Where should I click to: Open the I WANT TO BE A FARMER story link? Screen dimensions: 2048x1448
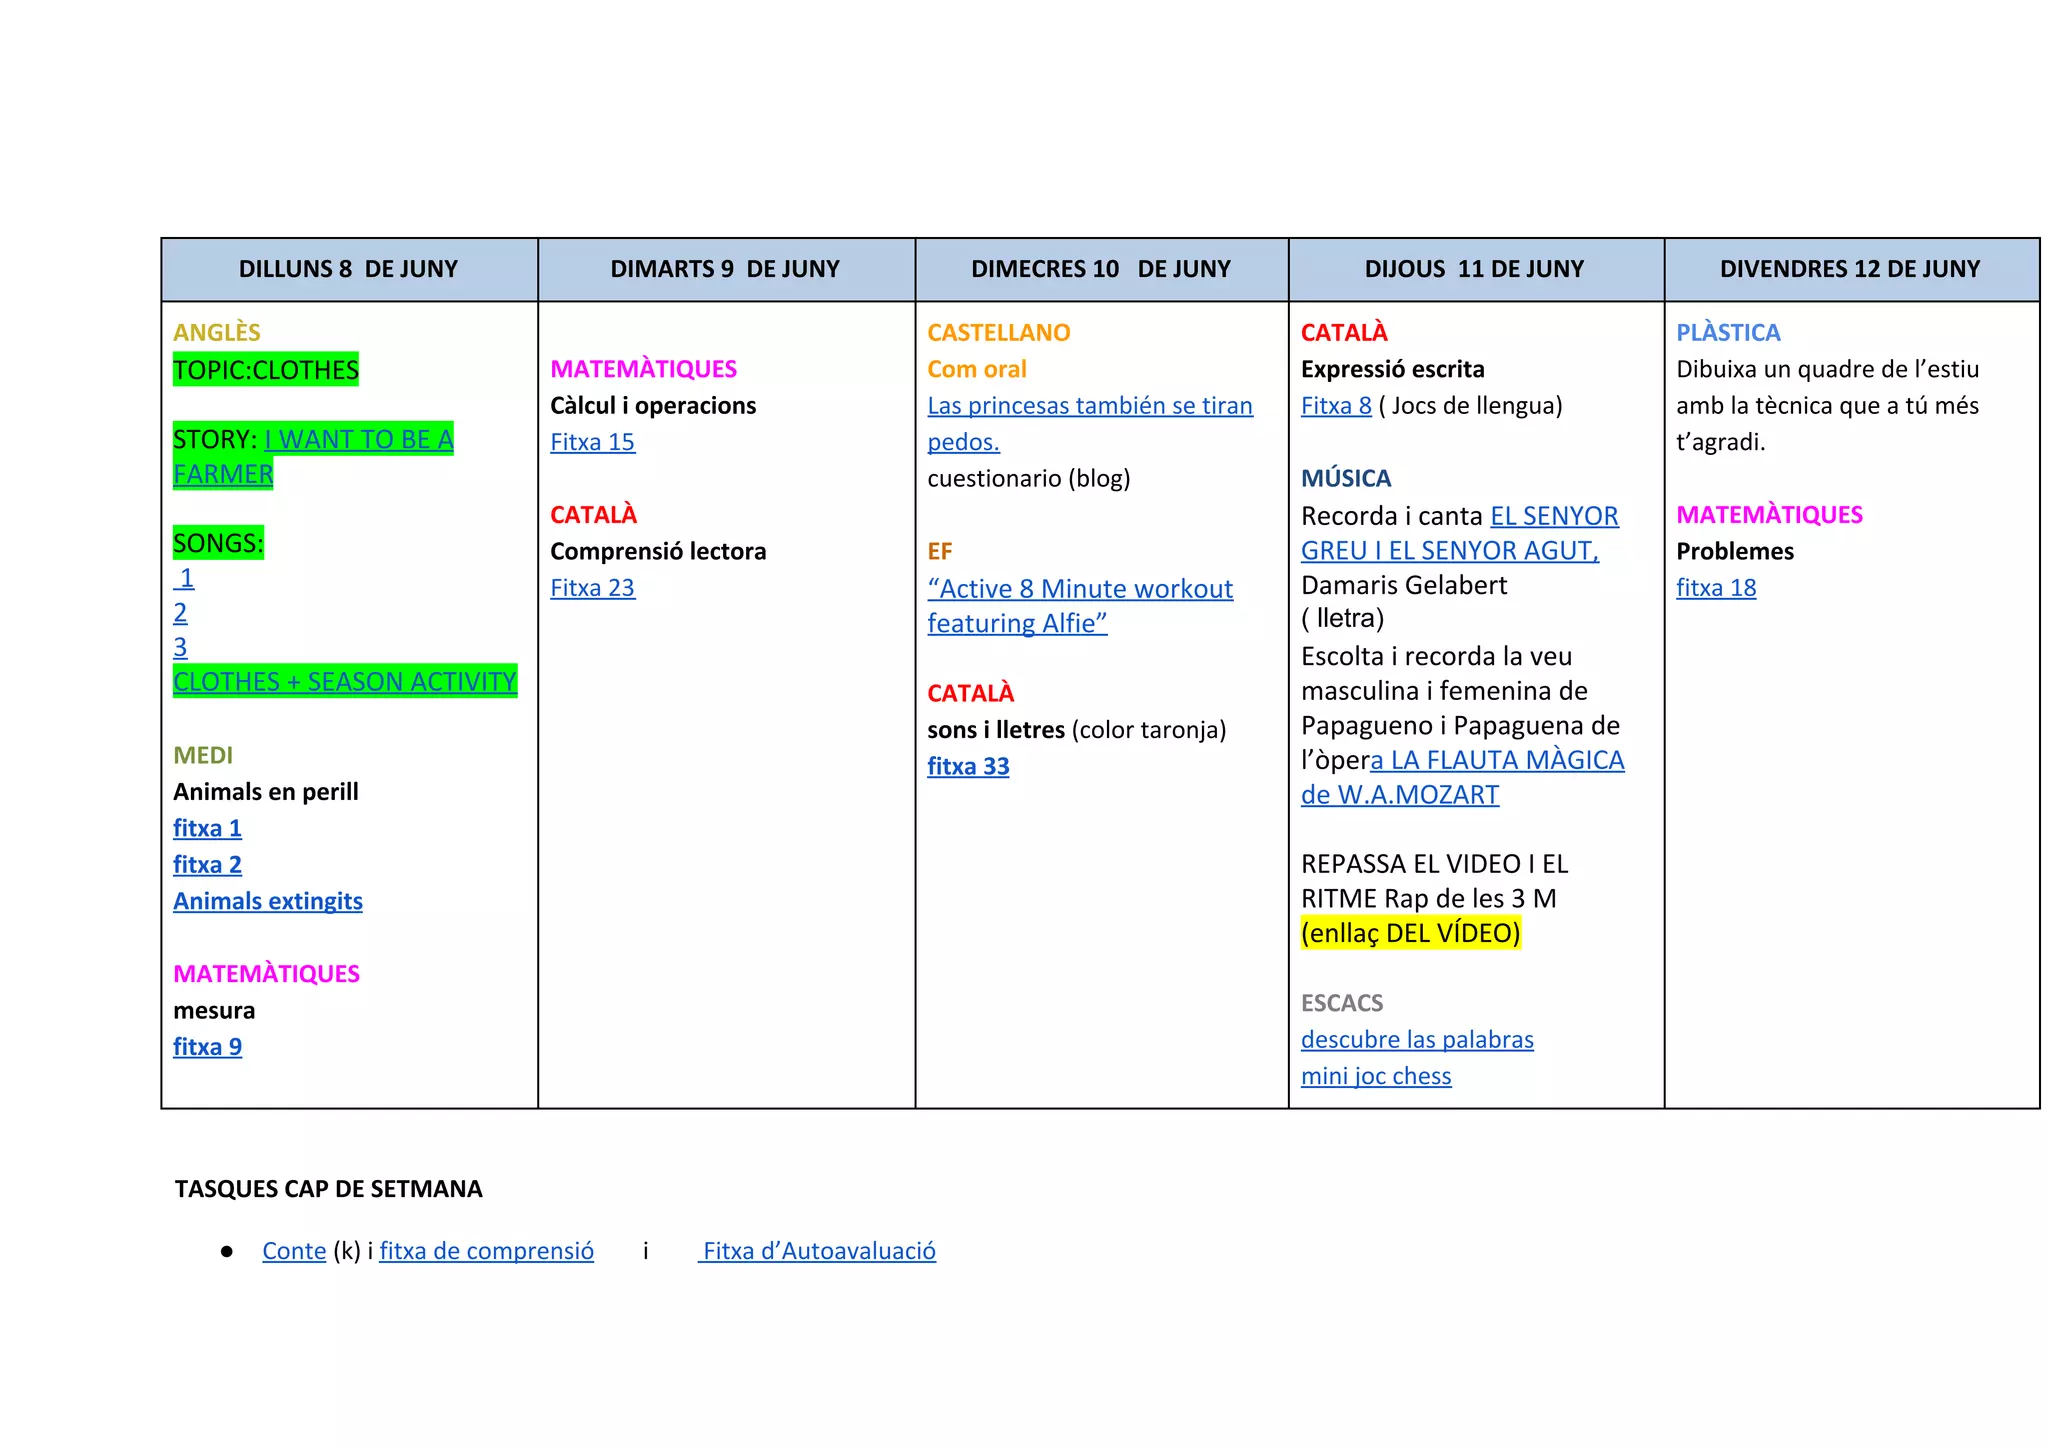click(x=358, y=440)
